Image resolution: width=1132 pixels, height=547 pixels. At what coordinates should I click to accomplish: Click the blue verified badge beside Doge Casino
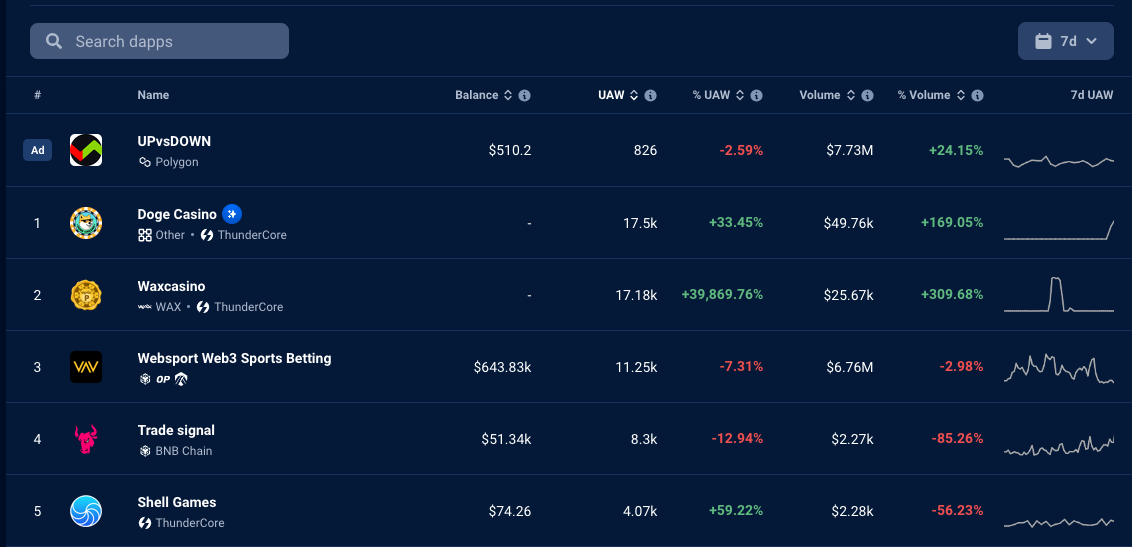tap(232, 214)
